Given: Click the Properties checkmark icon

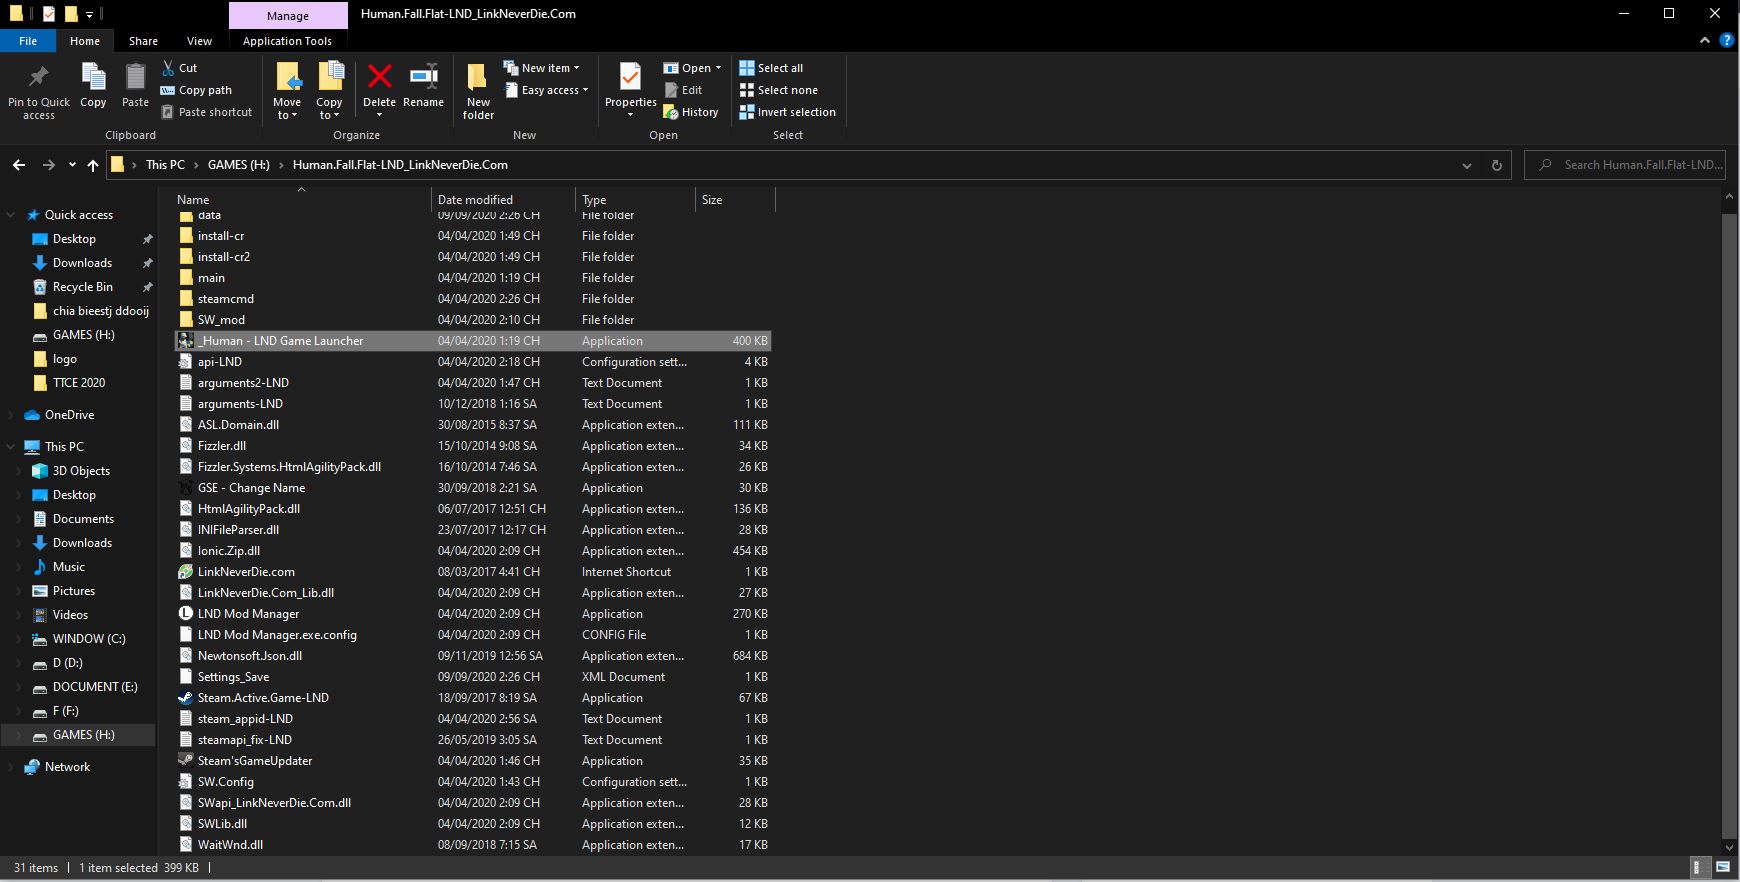Looking at the screenshot, I should tap(630, 78).
